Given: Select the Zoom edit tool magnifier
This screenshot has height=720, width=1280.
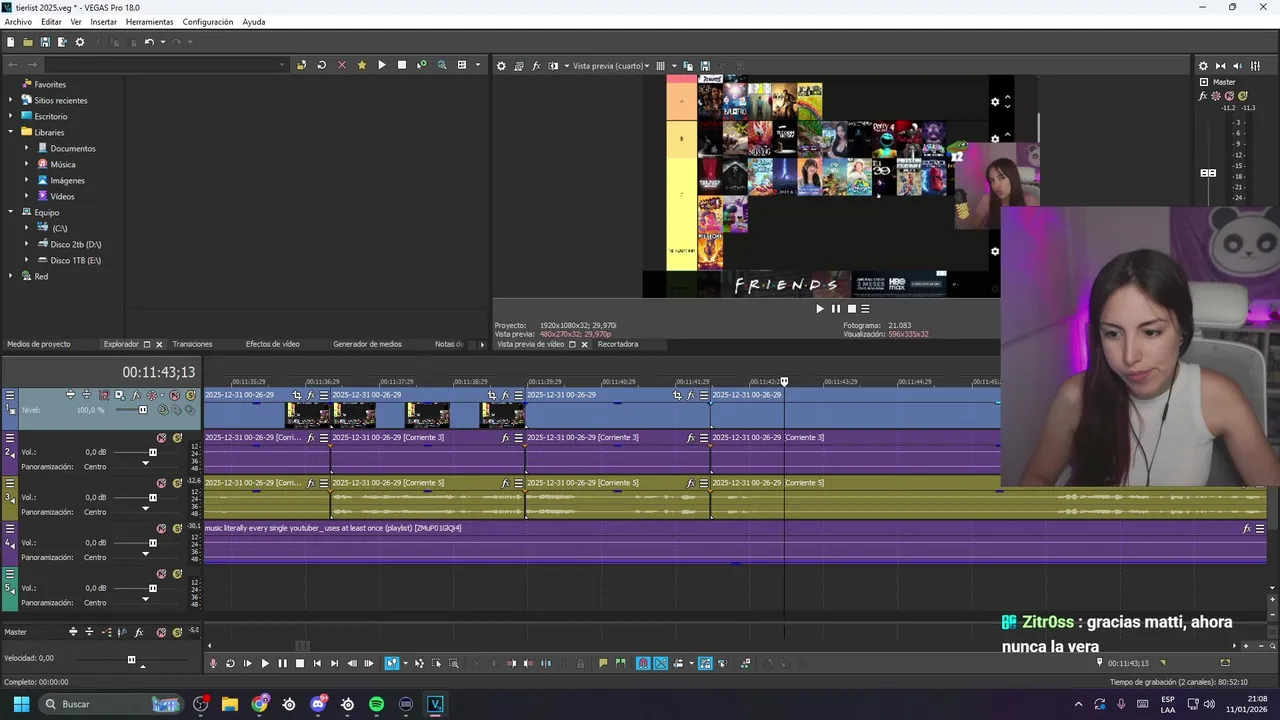Looking at the screenshot, I should click(453, 663).
